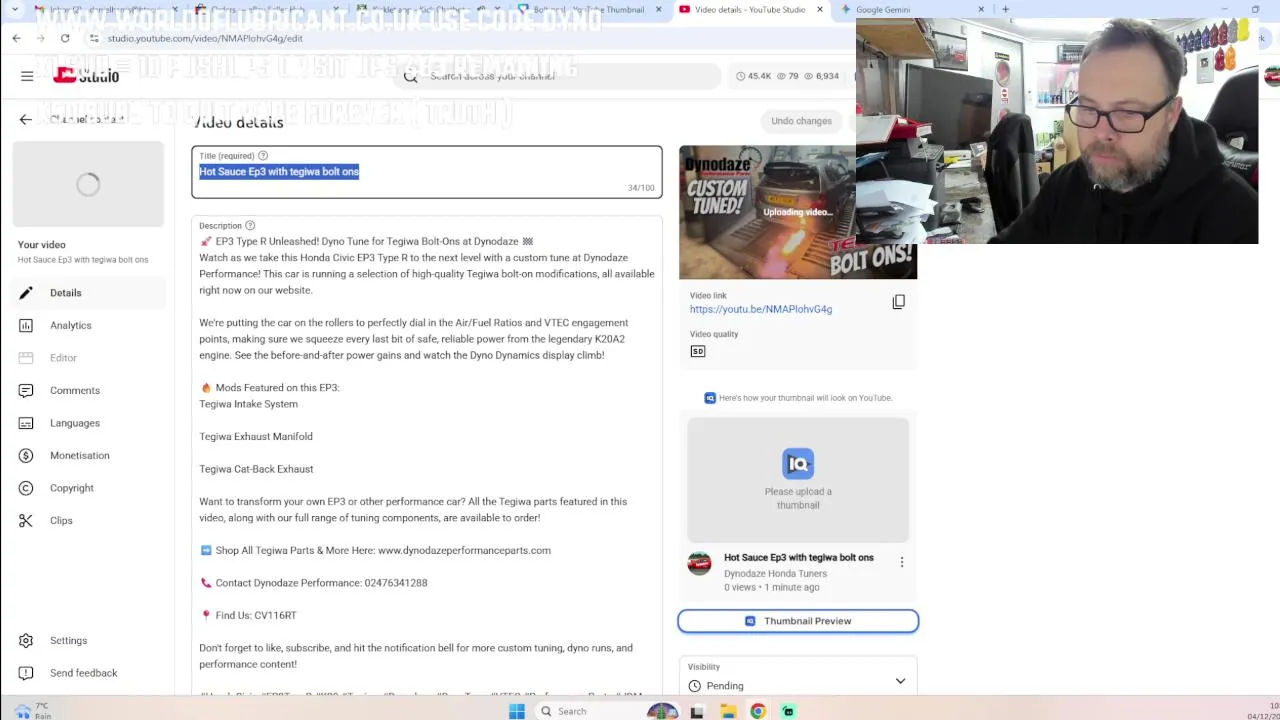Open Chrome from the taskbar
The width and height of the screenshot is (1280, 720).
(x=758, y=711)
